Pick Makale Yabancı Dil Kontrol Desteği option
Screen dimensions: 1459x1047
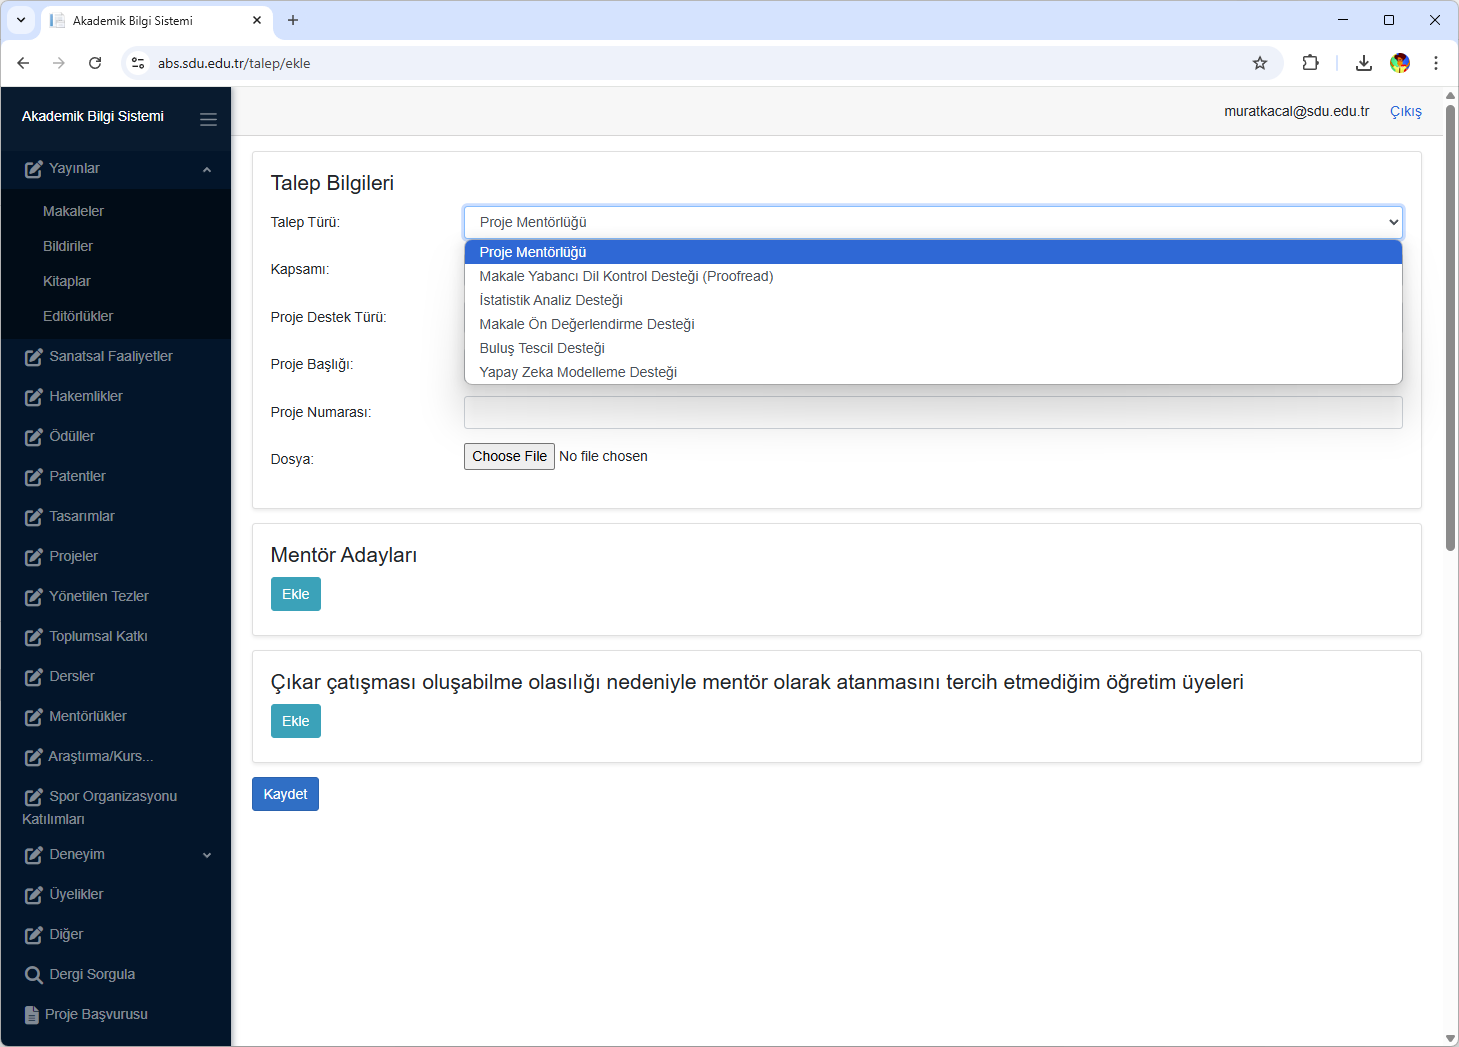pyautogui.click(x=626, y=276)
